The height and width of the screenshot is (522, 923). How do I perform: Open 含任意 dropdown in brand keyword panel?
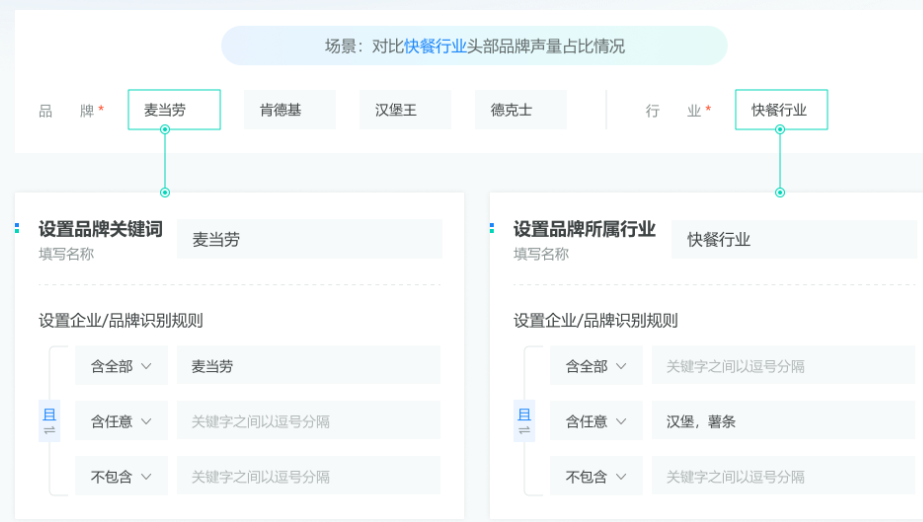121,421
